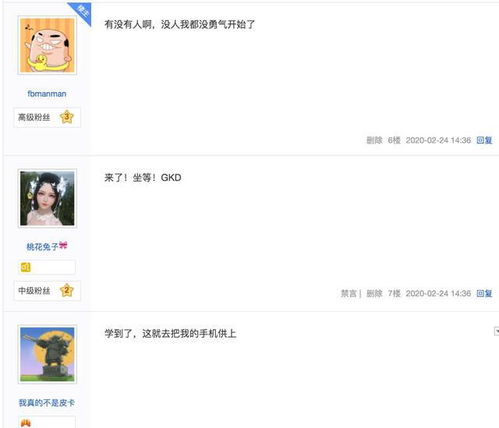Viewport: 499px width, 428px height.
Task: Delete the 7楼 post
Action: [x=374, y=294]
